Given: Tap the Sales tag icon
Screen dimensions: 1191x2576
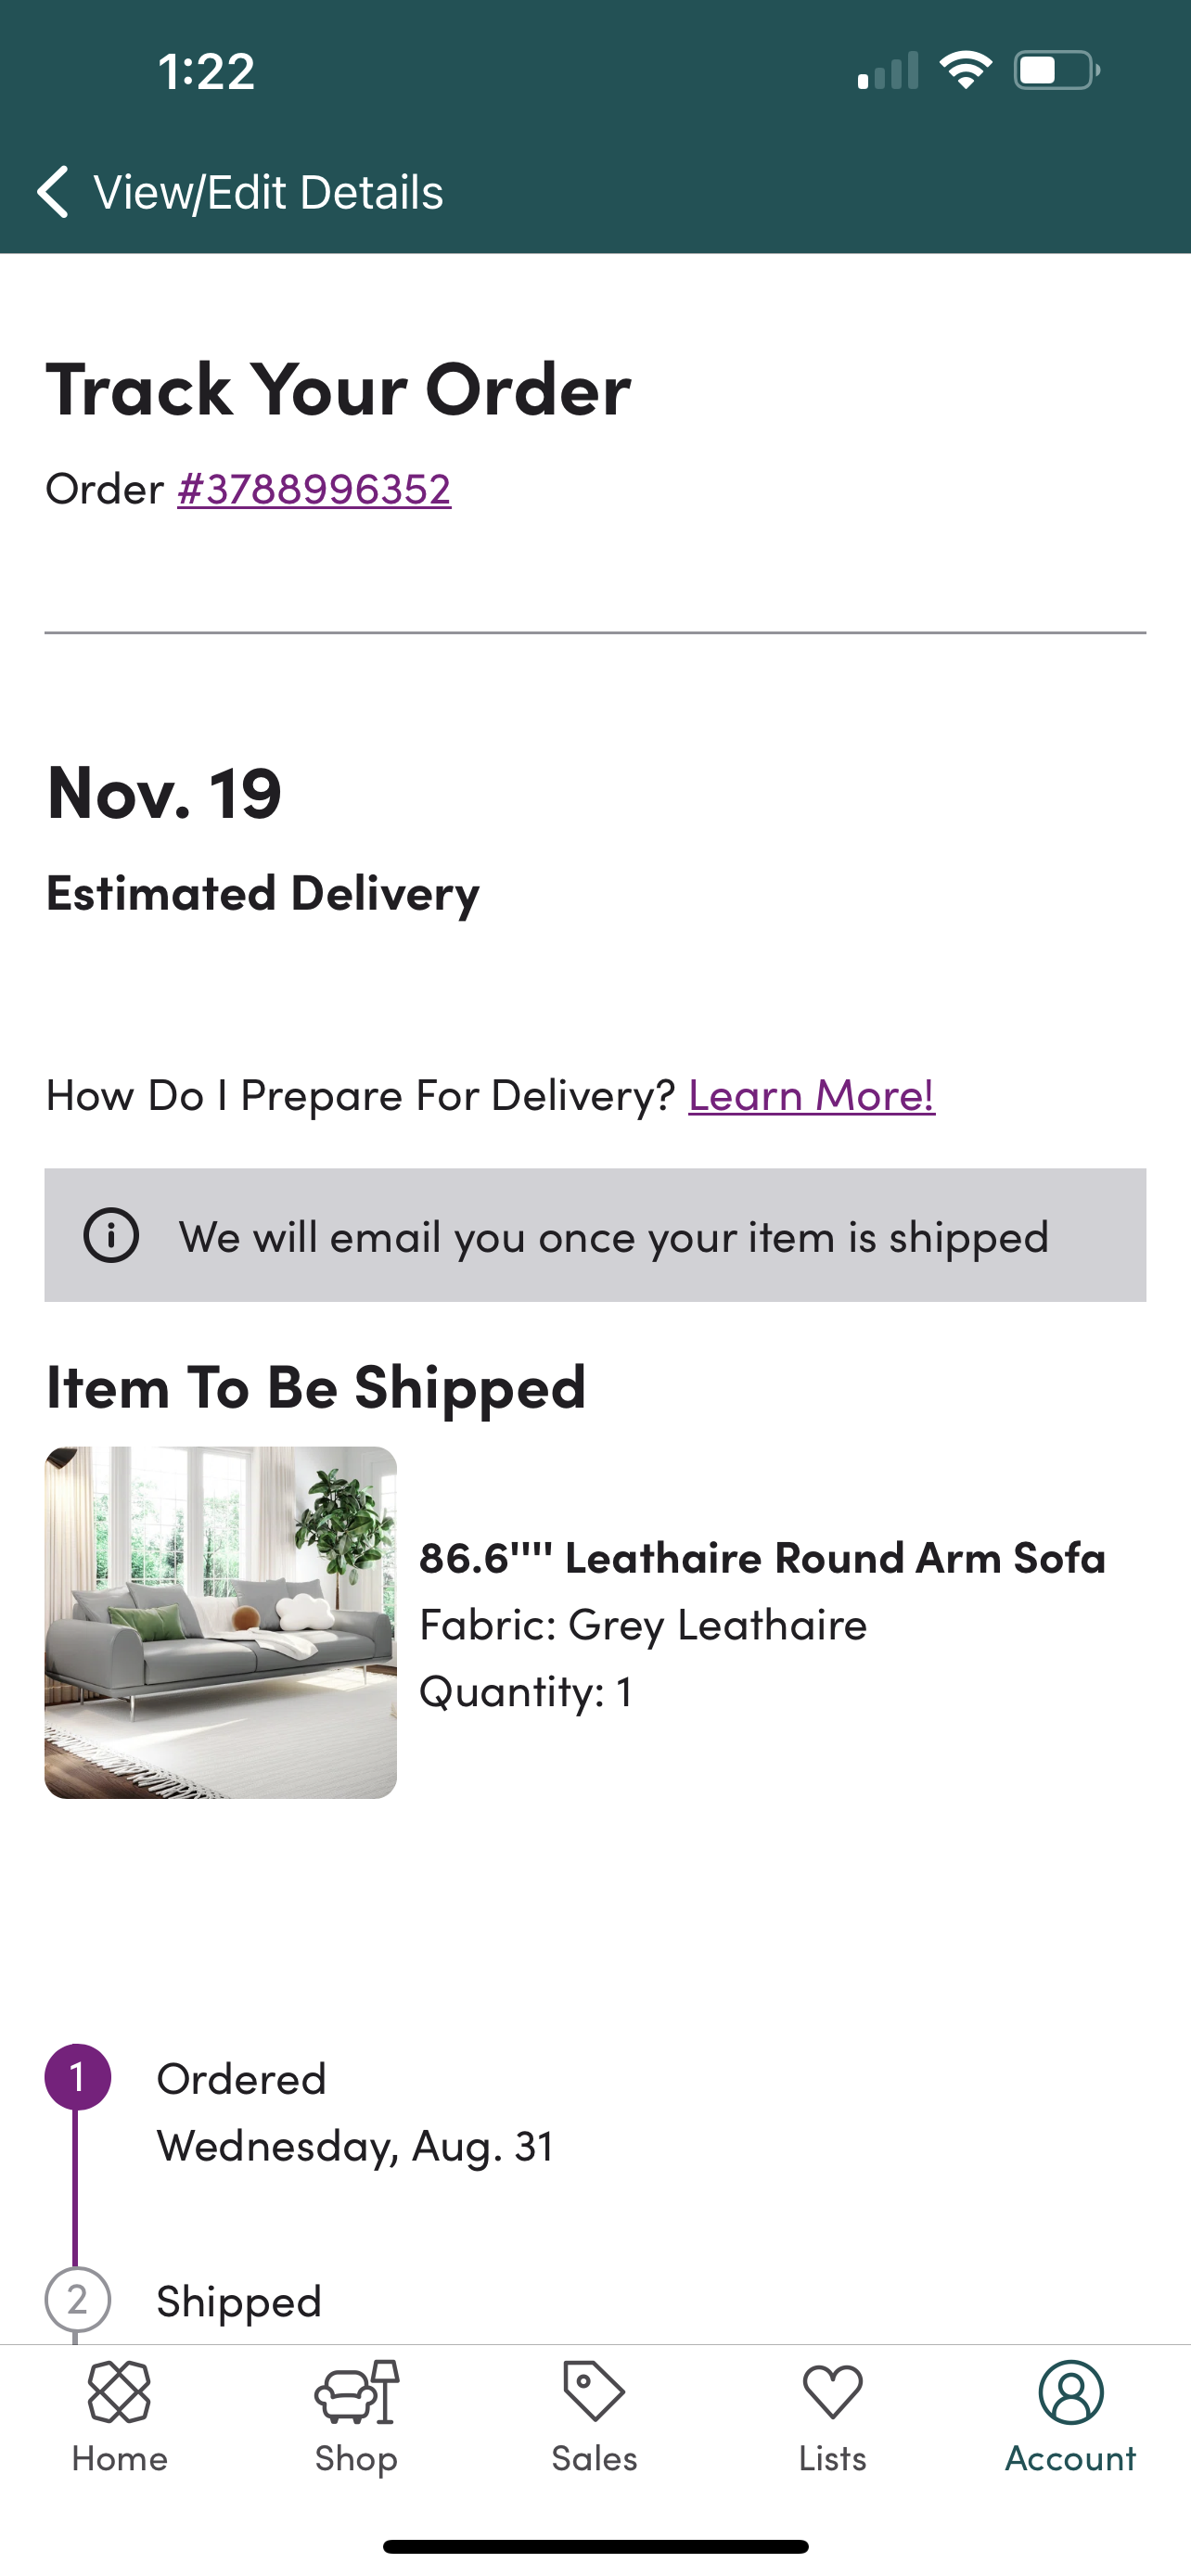Looking at the screenshot, I should click(594, 2392).
